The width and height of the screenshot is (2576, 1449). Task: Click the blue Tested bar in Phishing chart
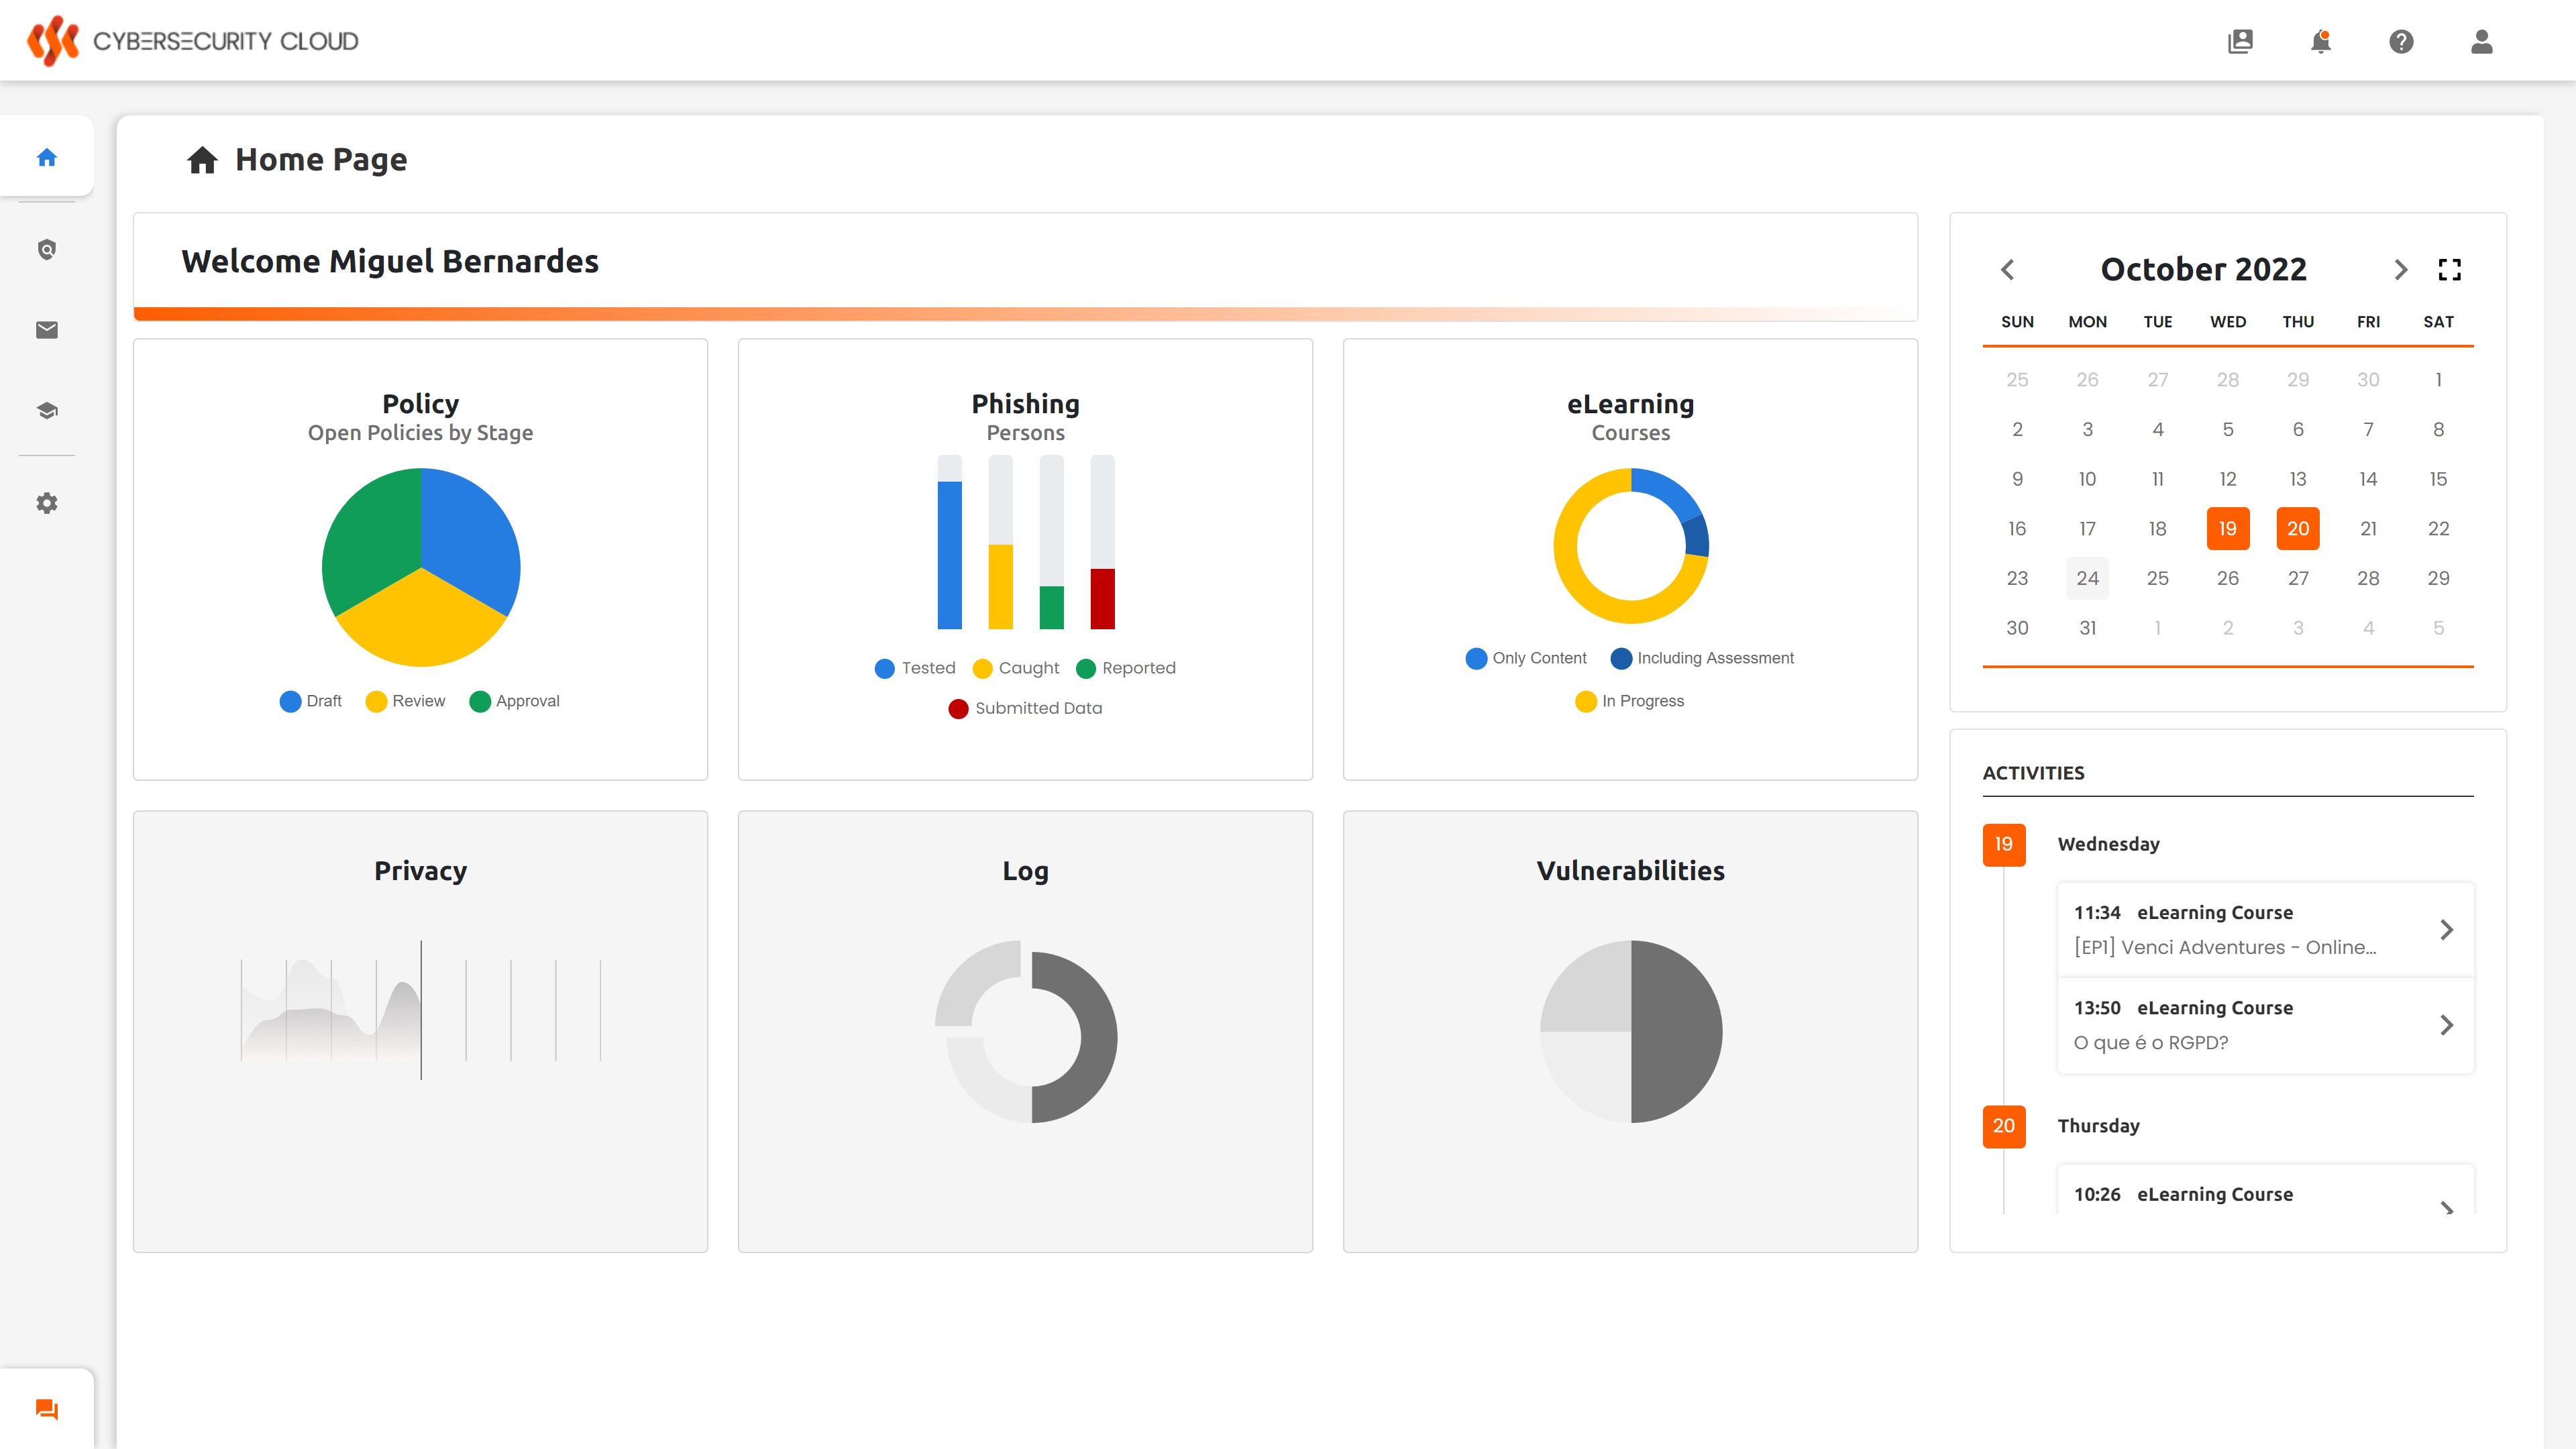949,555
